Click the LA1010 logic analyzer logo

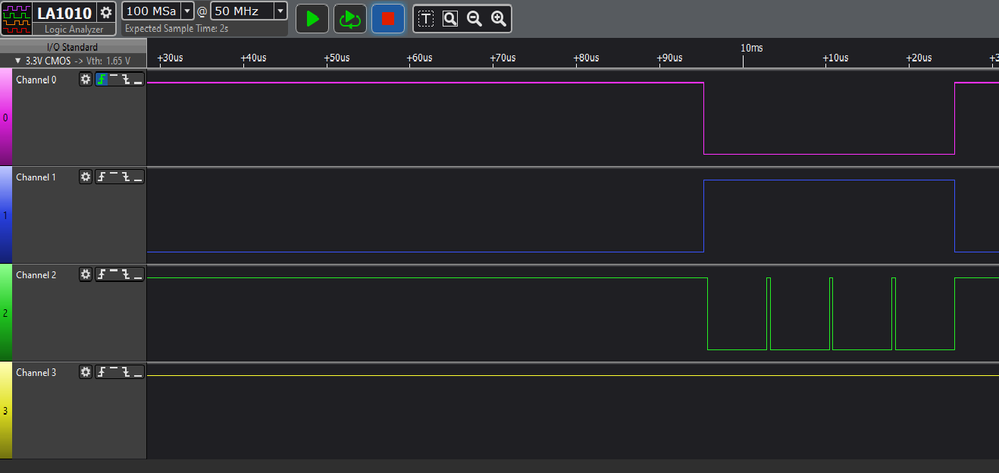point(17,18)
